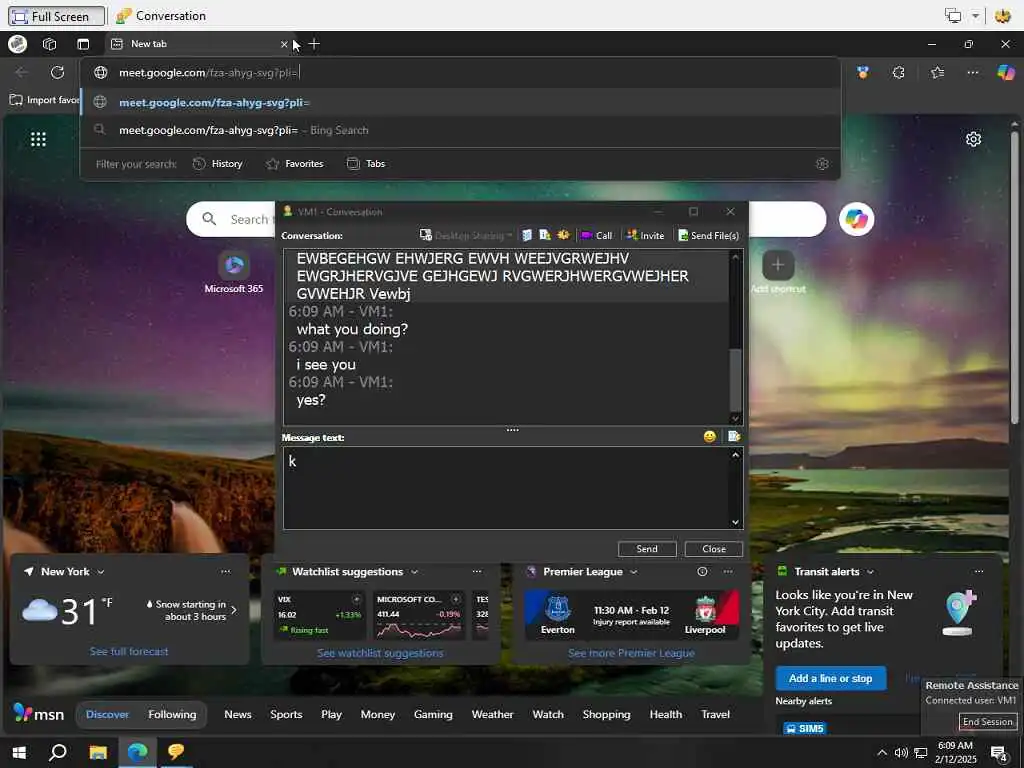Click the message text input area
Screen dimensions: 1024x768
(506, 488)
